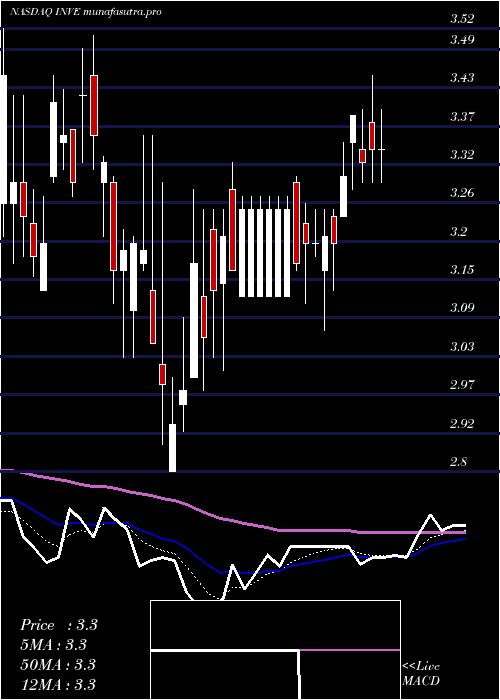
Task: Click the 2.97 price axis label
Action: tap(462, 384)
